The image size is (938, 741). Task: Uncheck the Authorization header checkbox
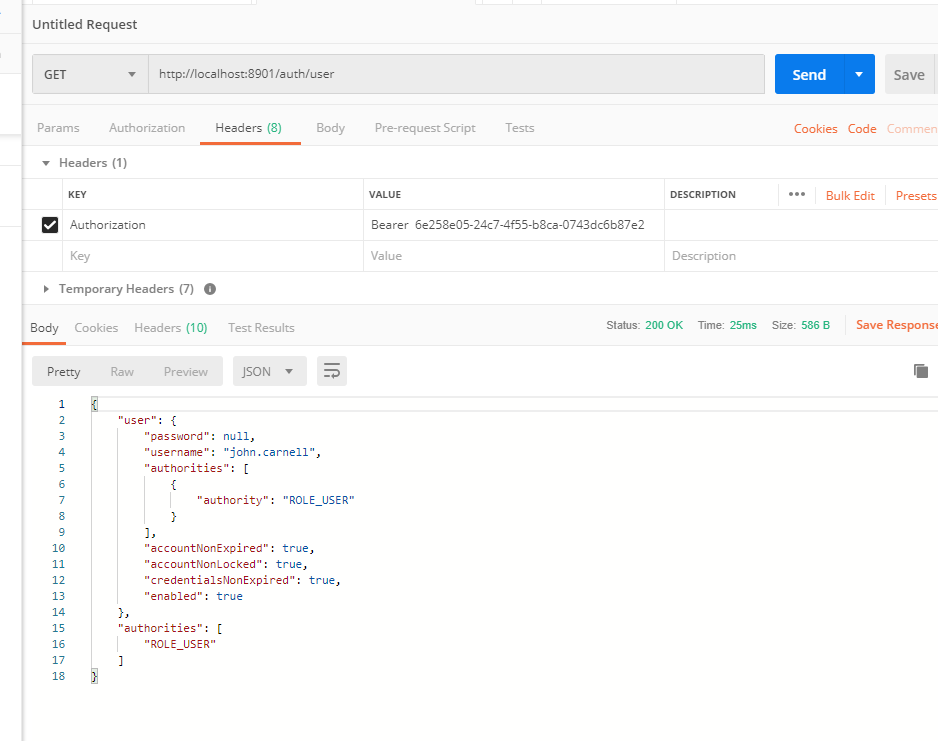pos(50,225)
